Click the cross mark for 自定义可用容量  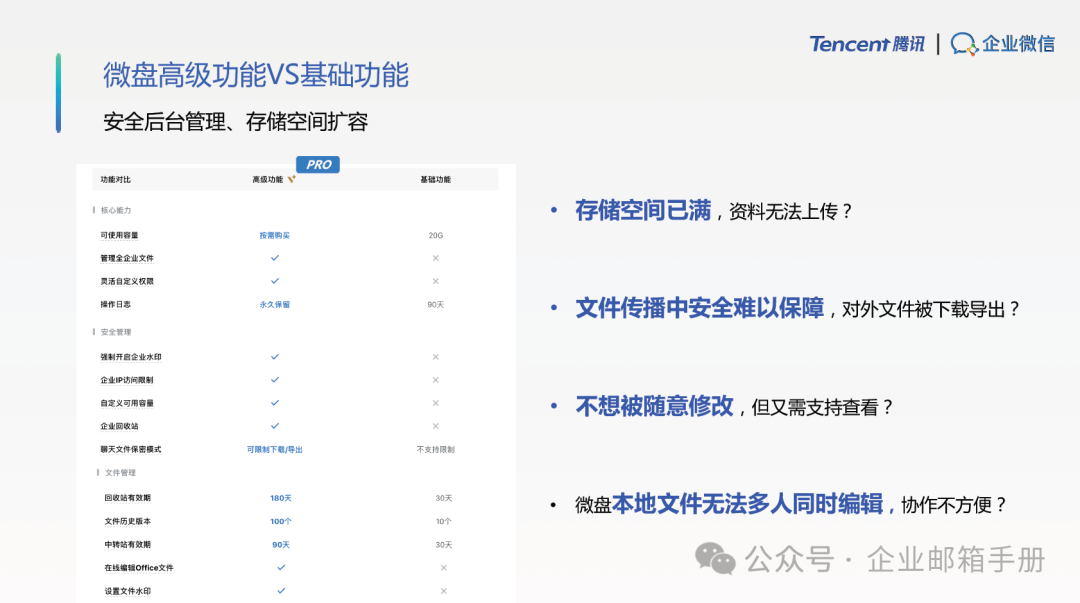(x=435, y=403)
